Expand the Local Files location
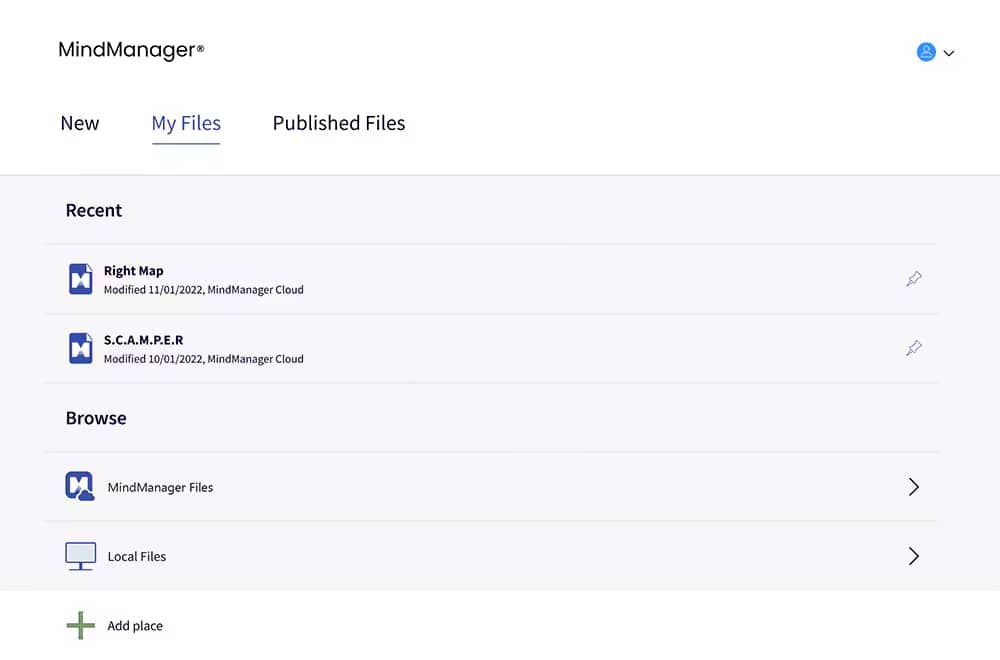Screen dimensions: 1000x660 click(x=912, y=556)
